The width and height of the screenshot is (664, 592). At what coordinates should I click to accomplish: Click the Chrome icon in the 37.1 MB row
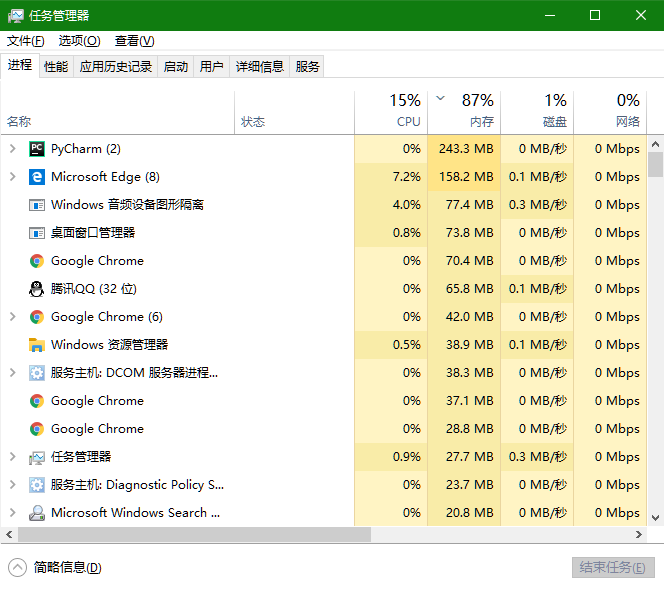coord(37,401)
